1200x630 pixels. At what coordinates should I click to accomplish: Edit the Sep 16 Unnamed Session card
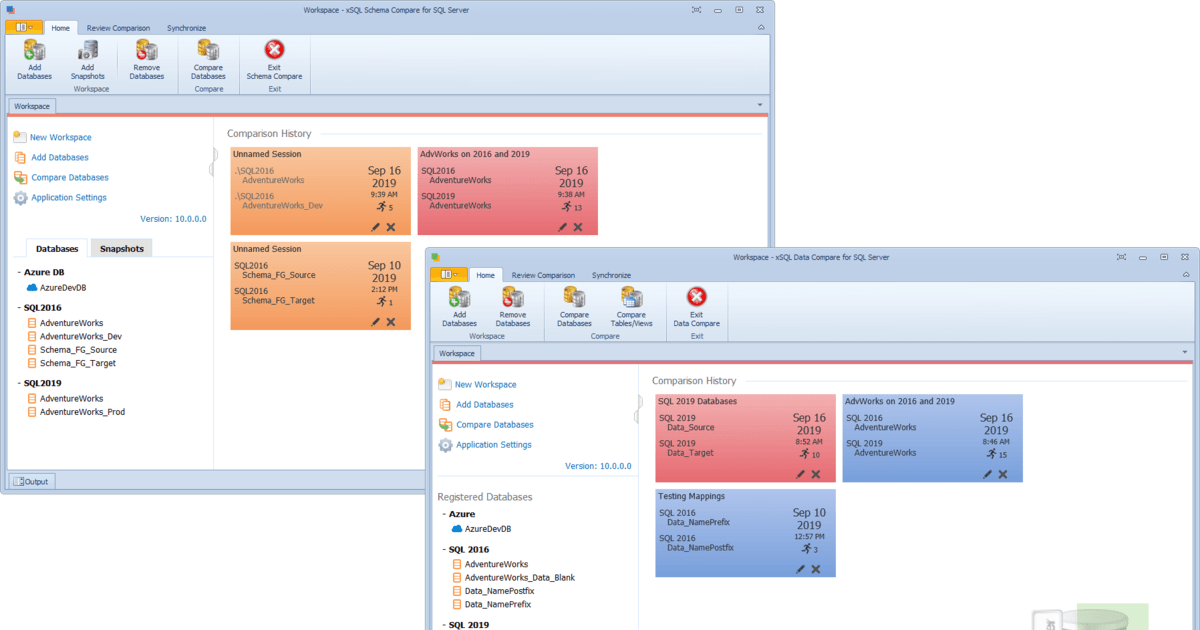click(x=376, y=227)
